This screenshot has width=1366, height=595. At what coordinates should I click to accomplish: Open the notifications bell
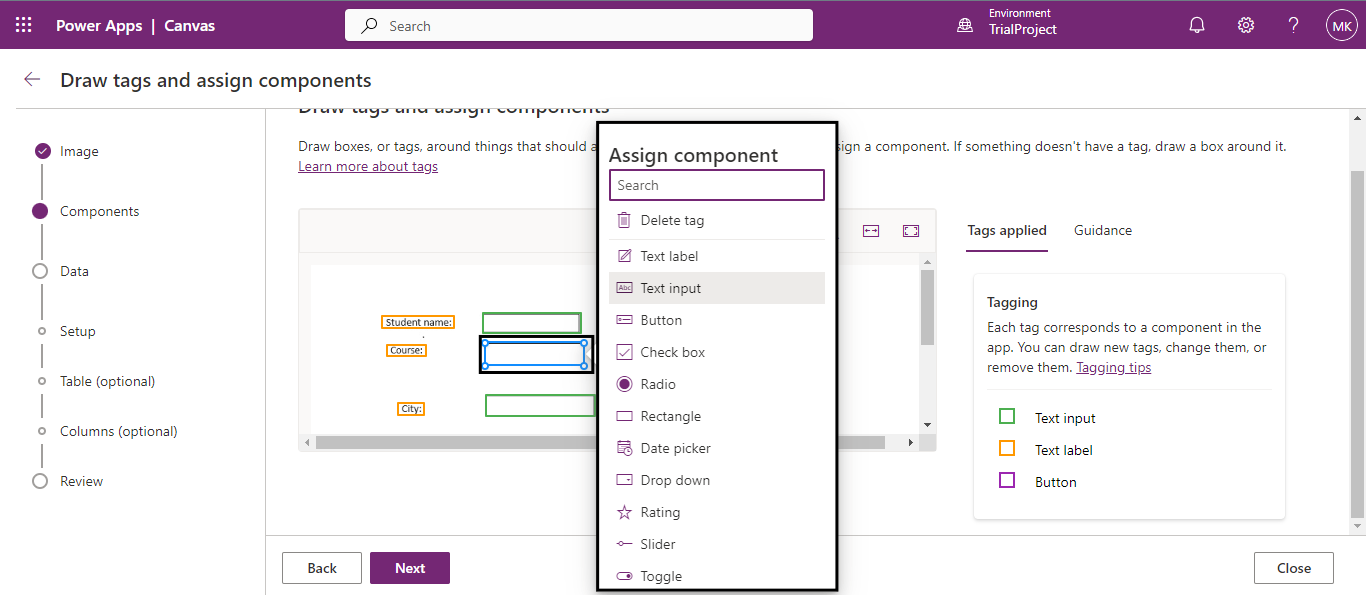[1197, 25]
